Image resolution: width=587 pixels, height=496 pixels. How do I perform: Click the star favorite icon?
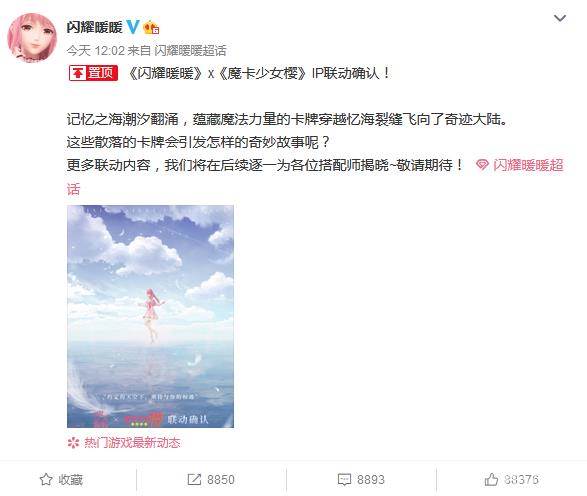coord(46,480)
